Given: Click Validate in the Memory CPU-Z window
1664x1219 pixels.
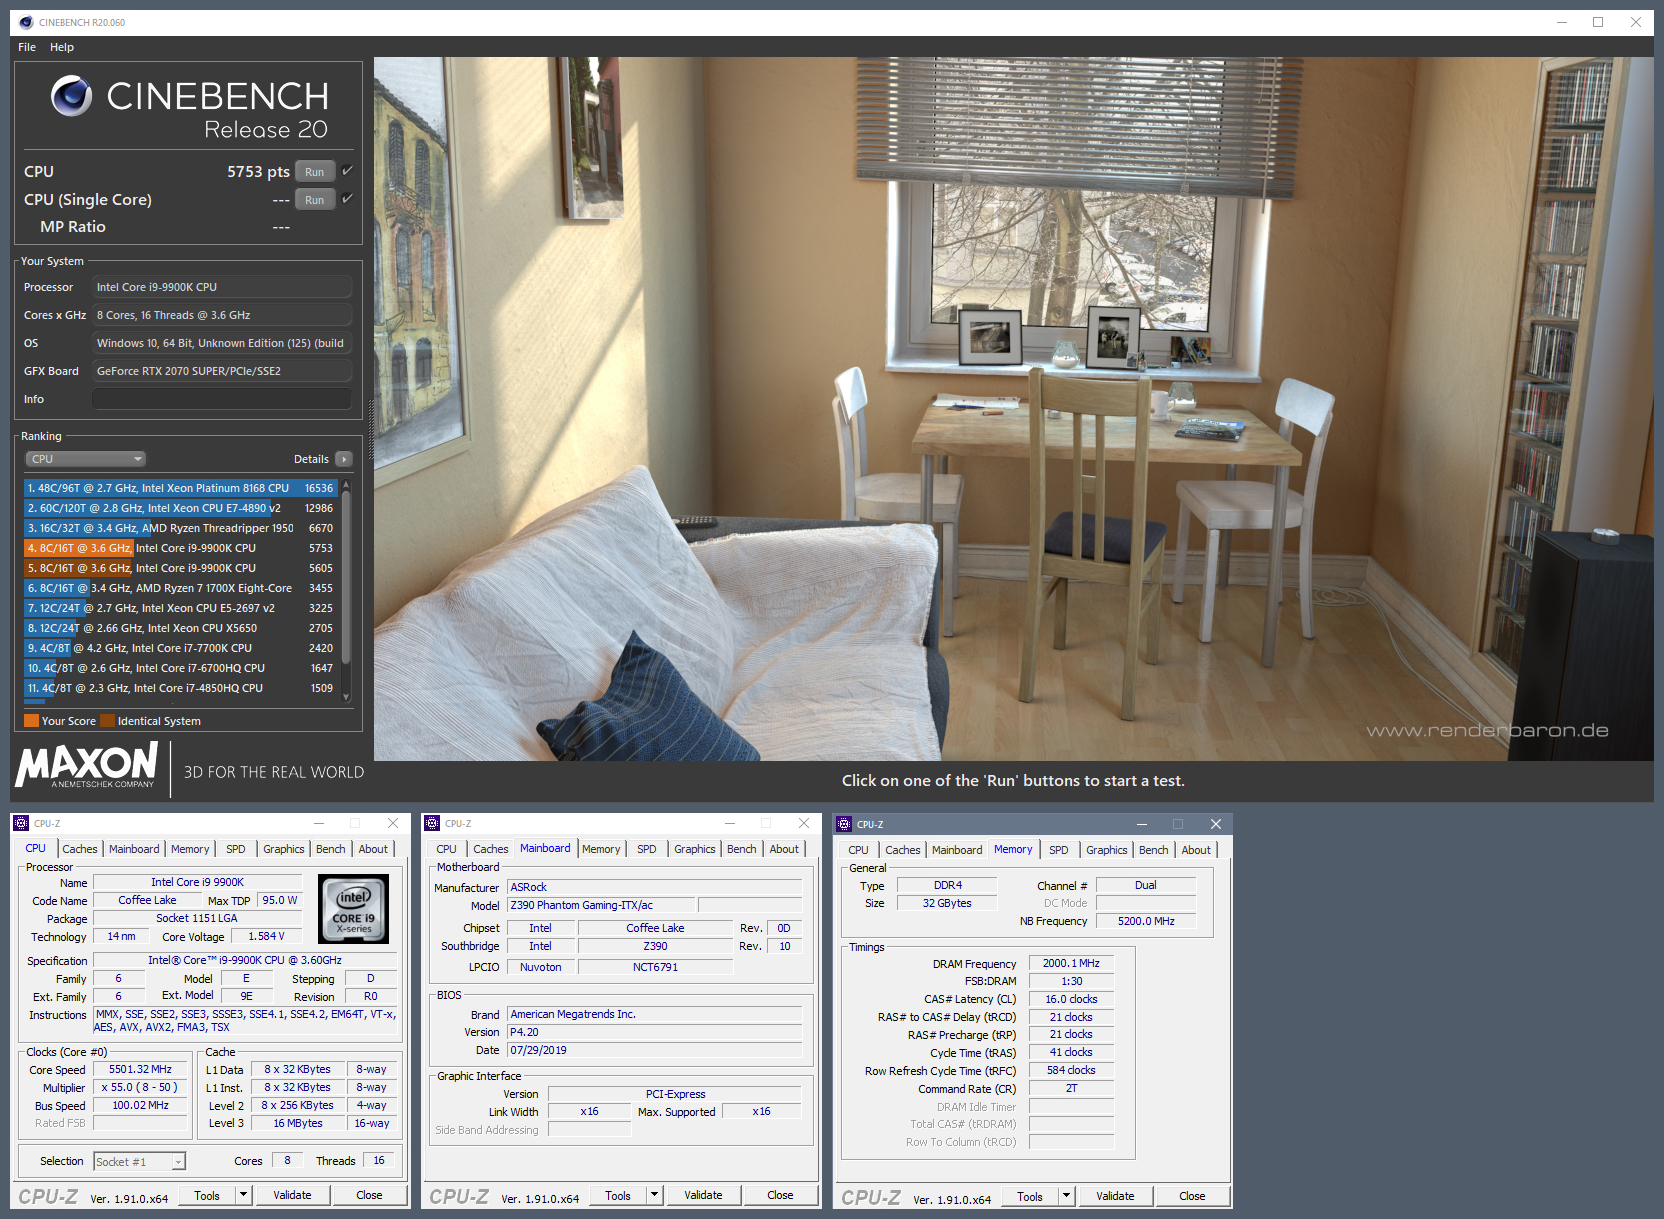Looking at the screenshot, I should click(x=1115, y=1196).
